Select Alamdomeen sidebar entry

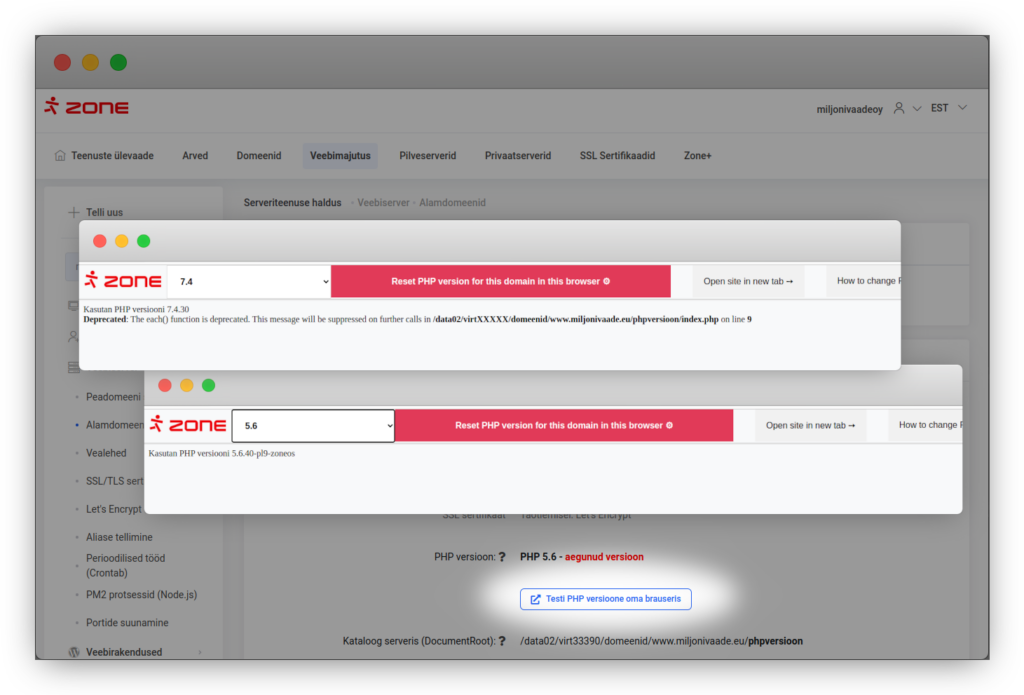(x=115, y=425)
